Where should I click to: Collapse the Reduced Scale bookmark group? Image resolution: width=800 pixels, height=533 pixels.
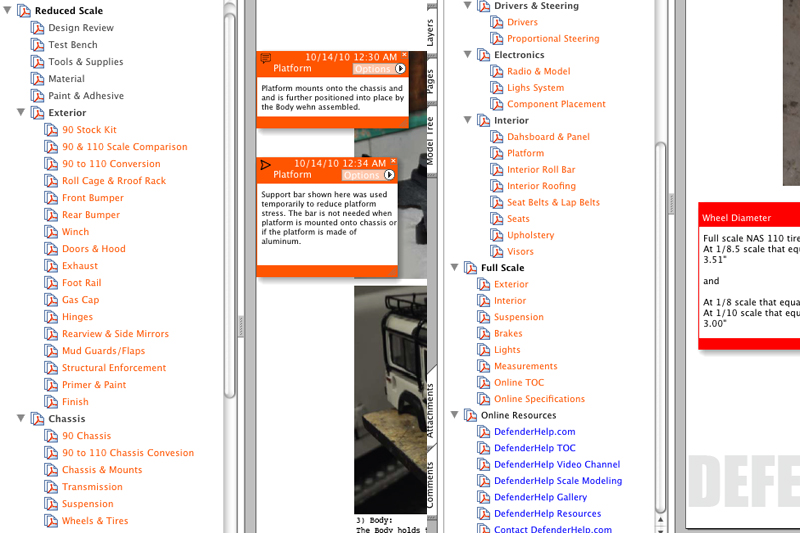click(8, 10)
